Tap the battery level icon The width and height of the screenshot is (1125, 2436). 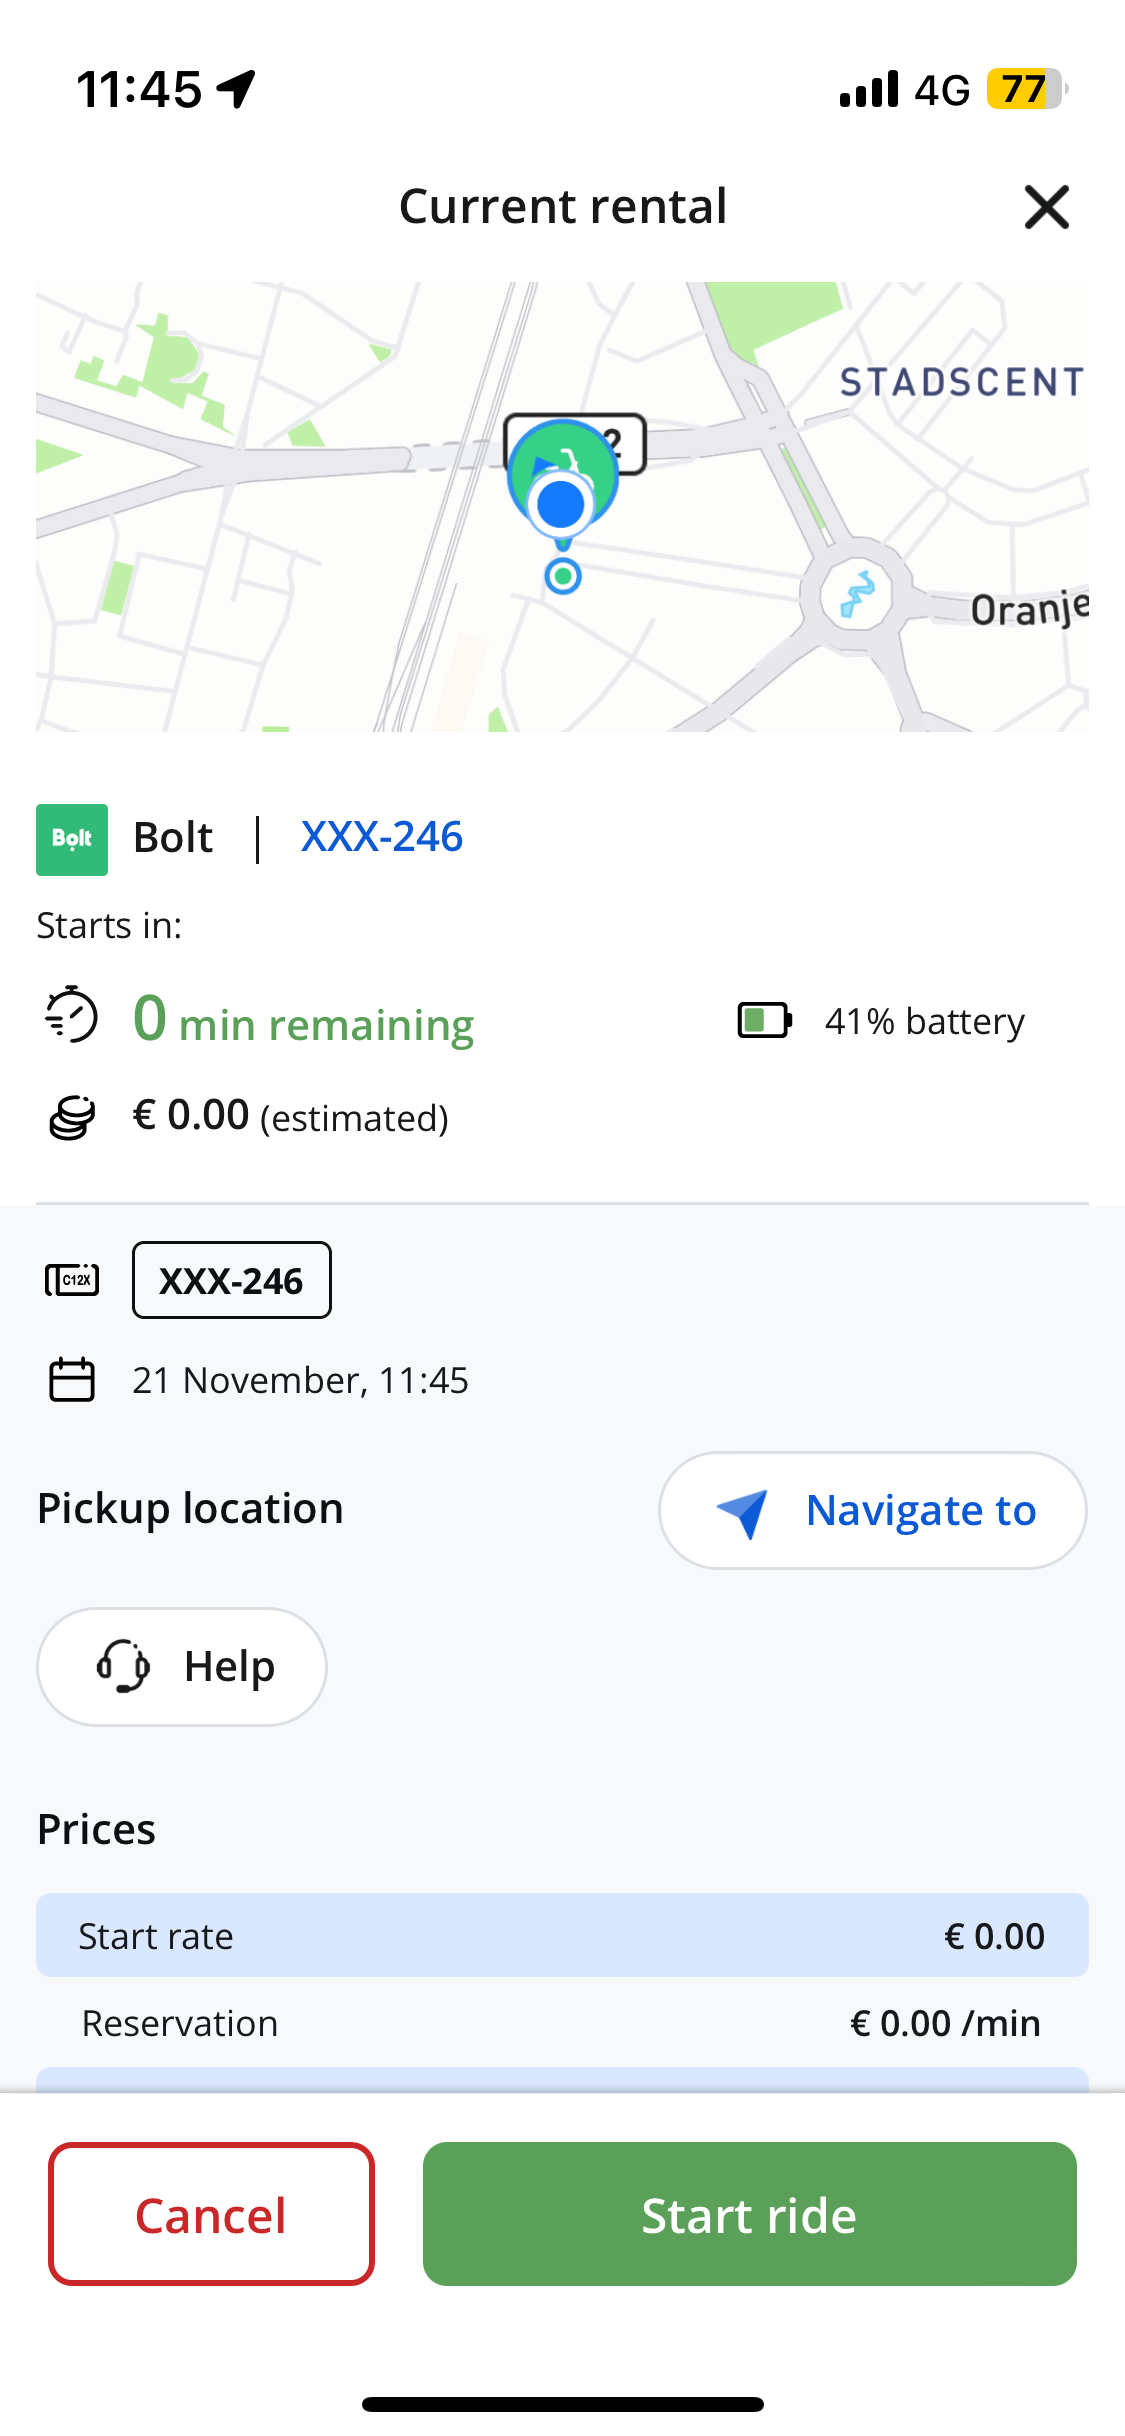tap(765, 1021)
